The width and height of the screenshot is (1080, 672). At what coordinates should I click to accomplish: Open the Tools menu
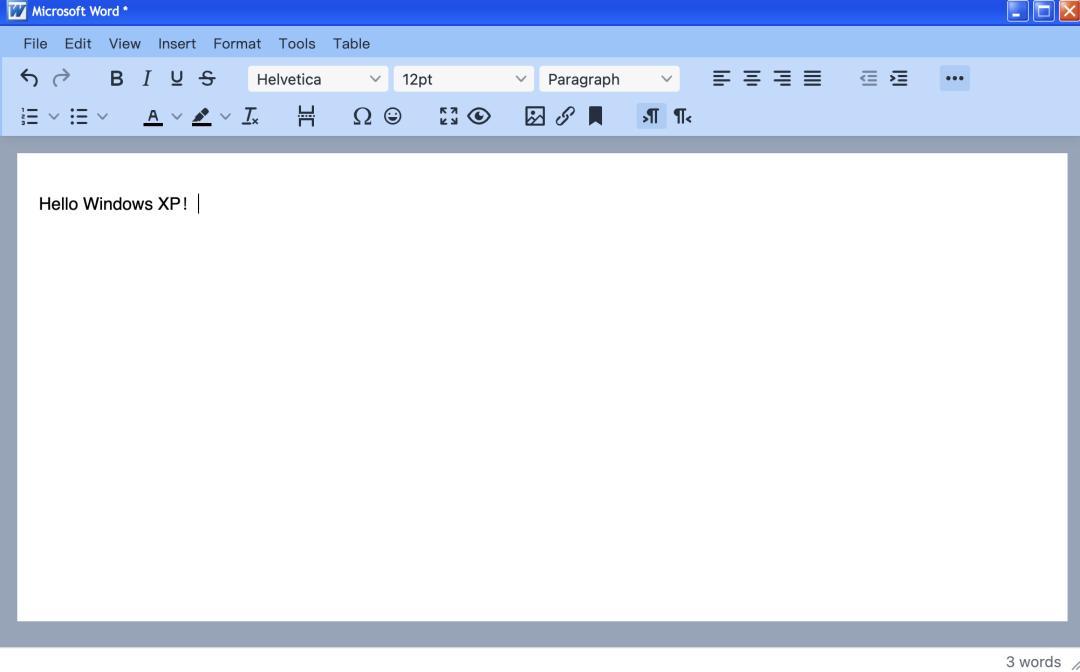click(297, 43)
